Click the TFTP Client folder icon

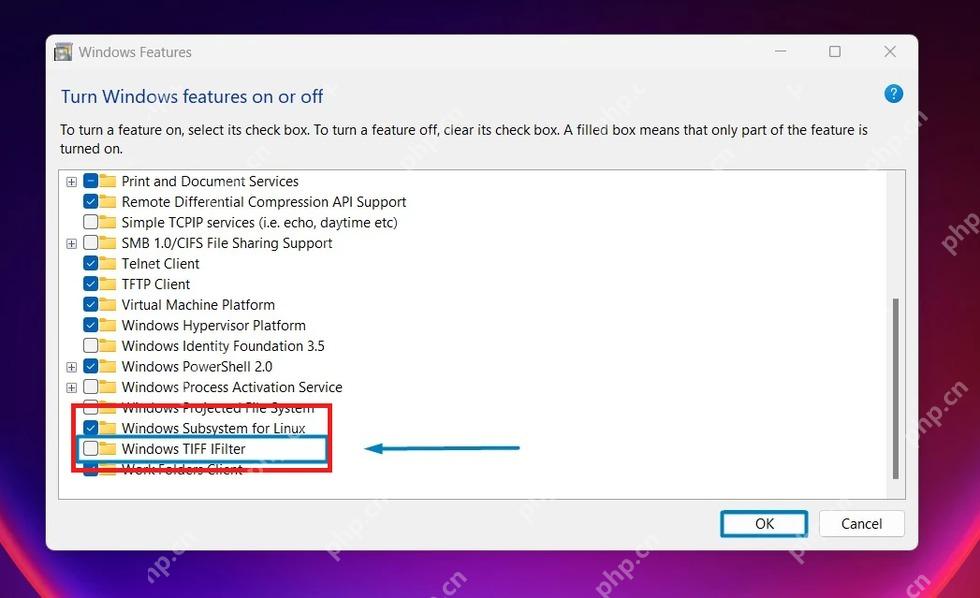108,284
